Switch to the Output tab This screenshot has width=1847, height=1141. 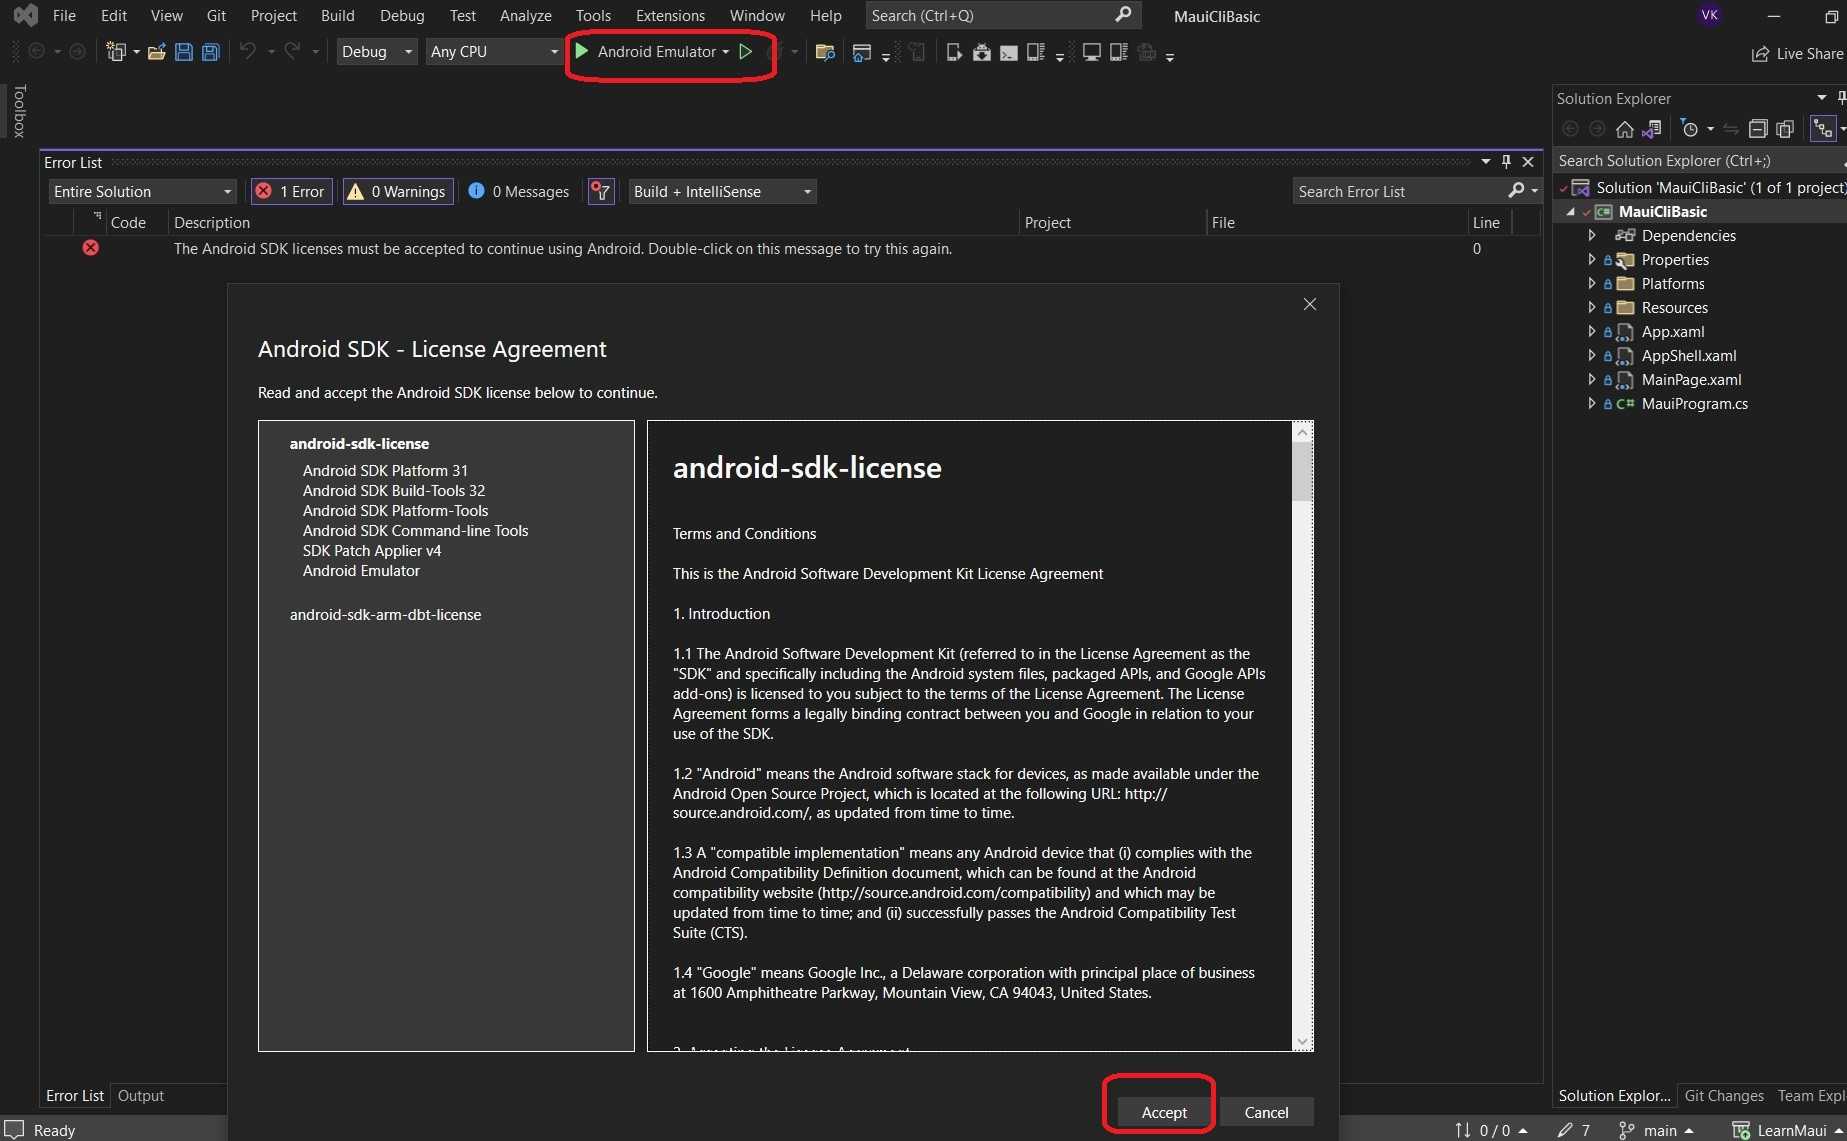(x=141, y=1095)
